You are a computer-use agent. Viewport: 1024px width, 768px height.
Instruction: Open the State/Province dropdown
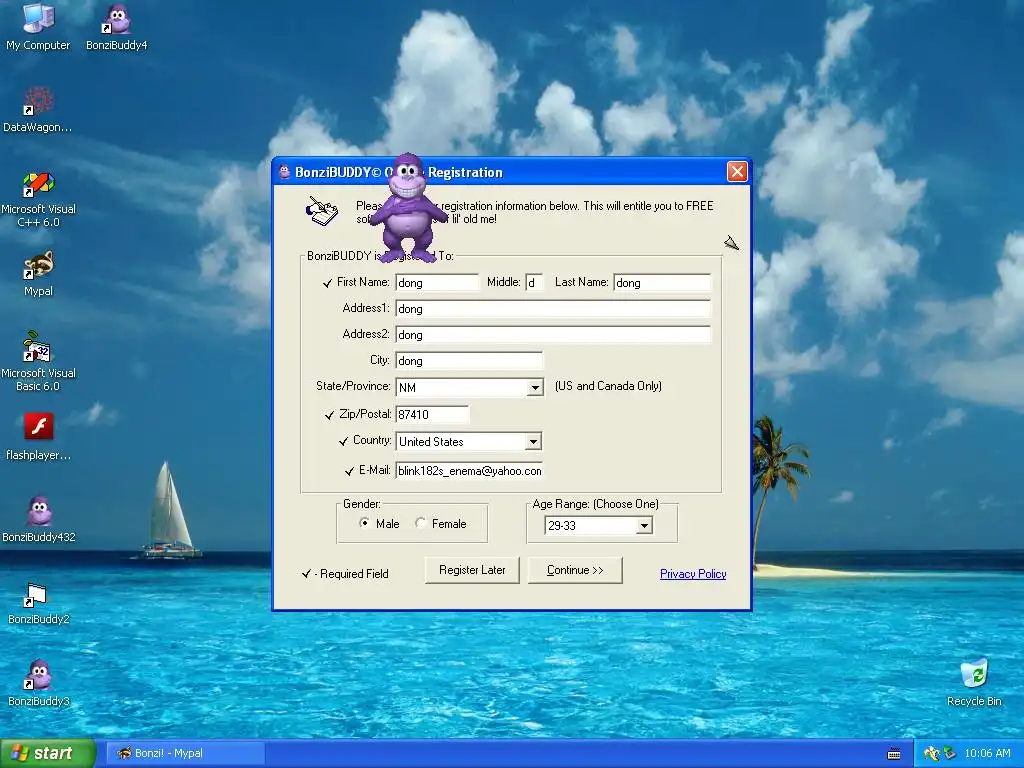[535, 387]
